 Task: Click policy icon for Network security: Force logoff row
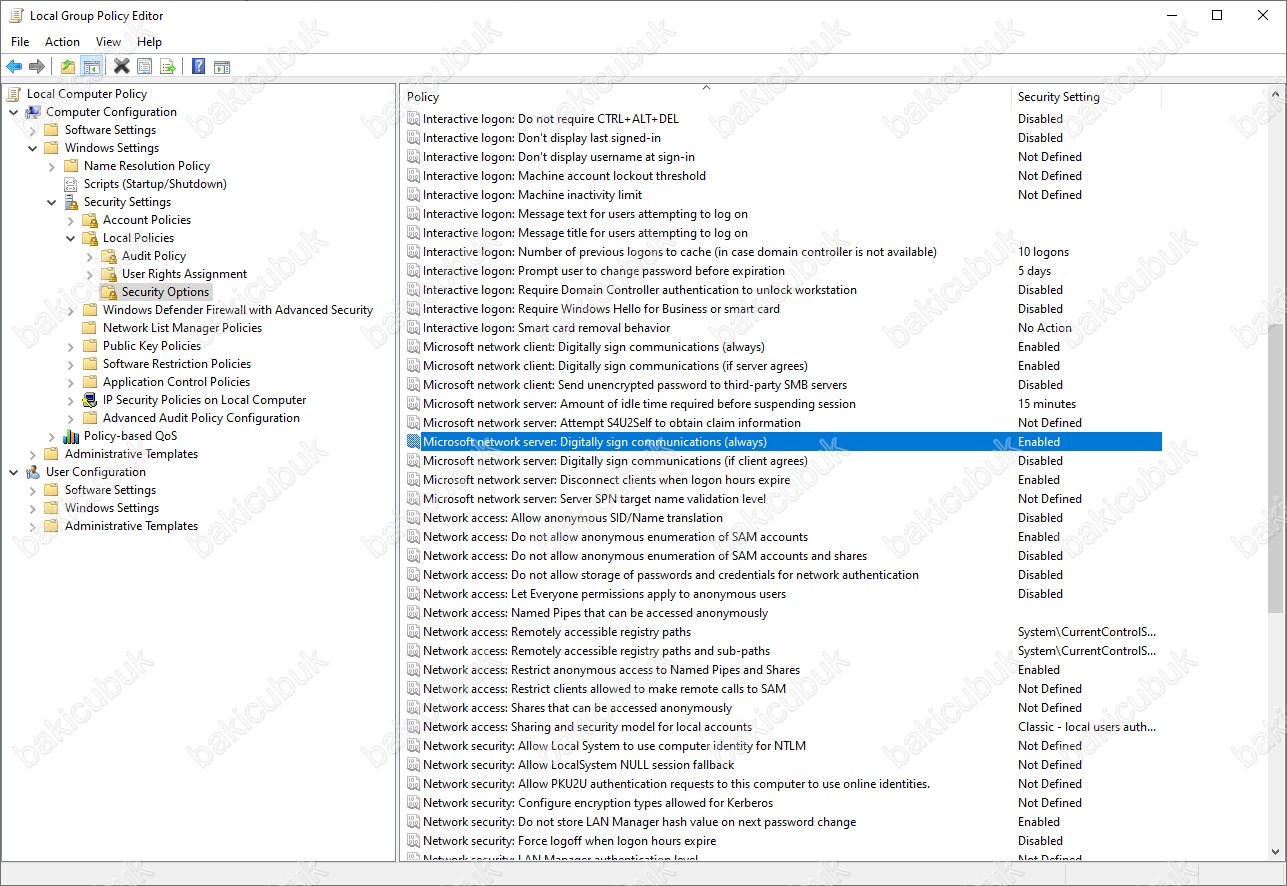click(x=414, y=841)
